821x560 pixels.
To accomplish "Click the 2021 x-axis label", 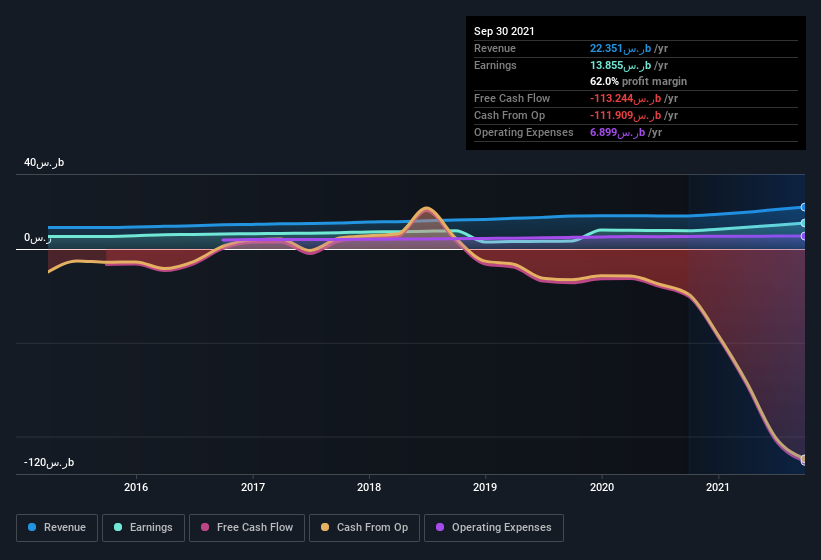I will coord(717,487).
